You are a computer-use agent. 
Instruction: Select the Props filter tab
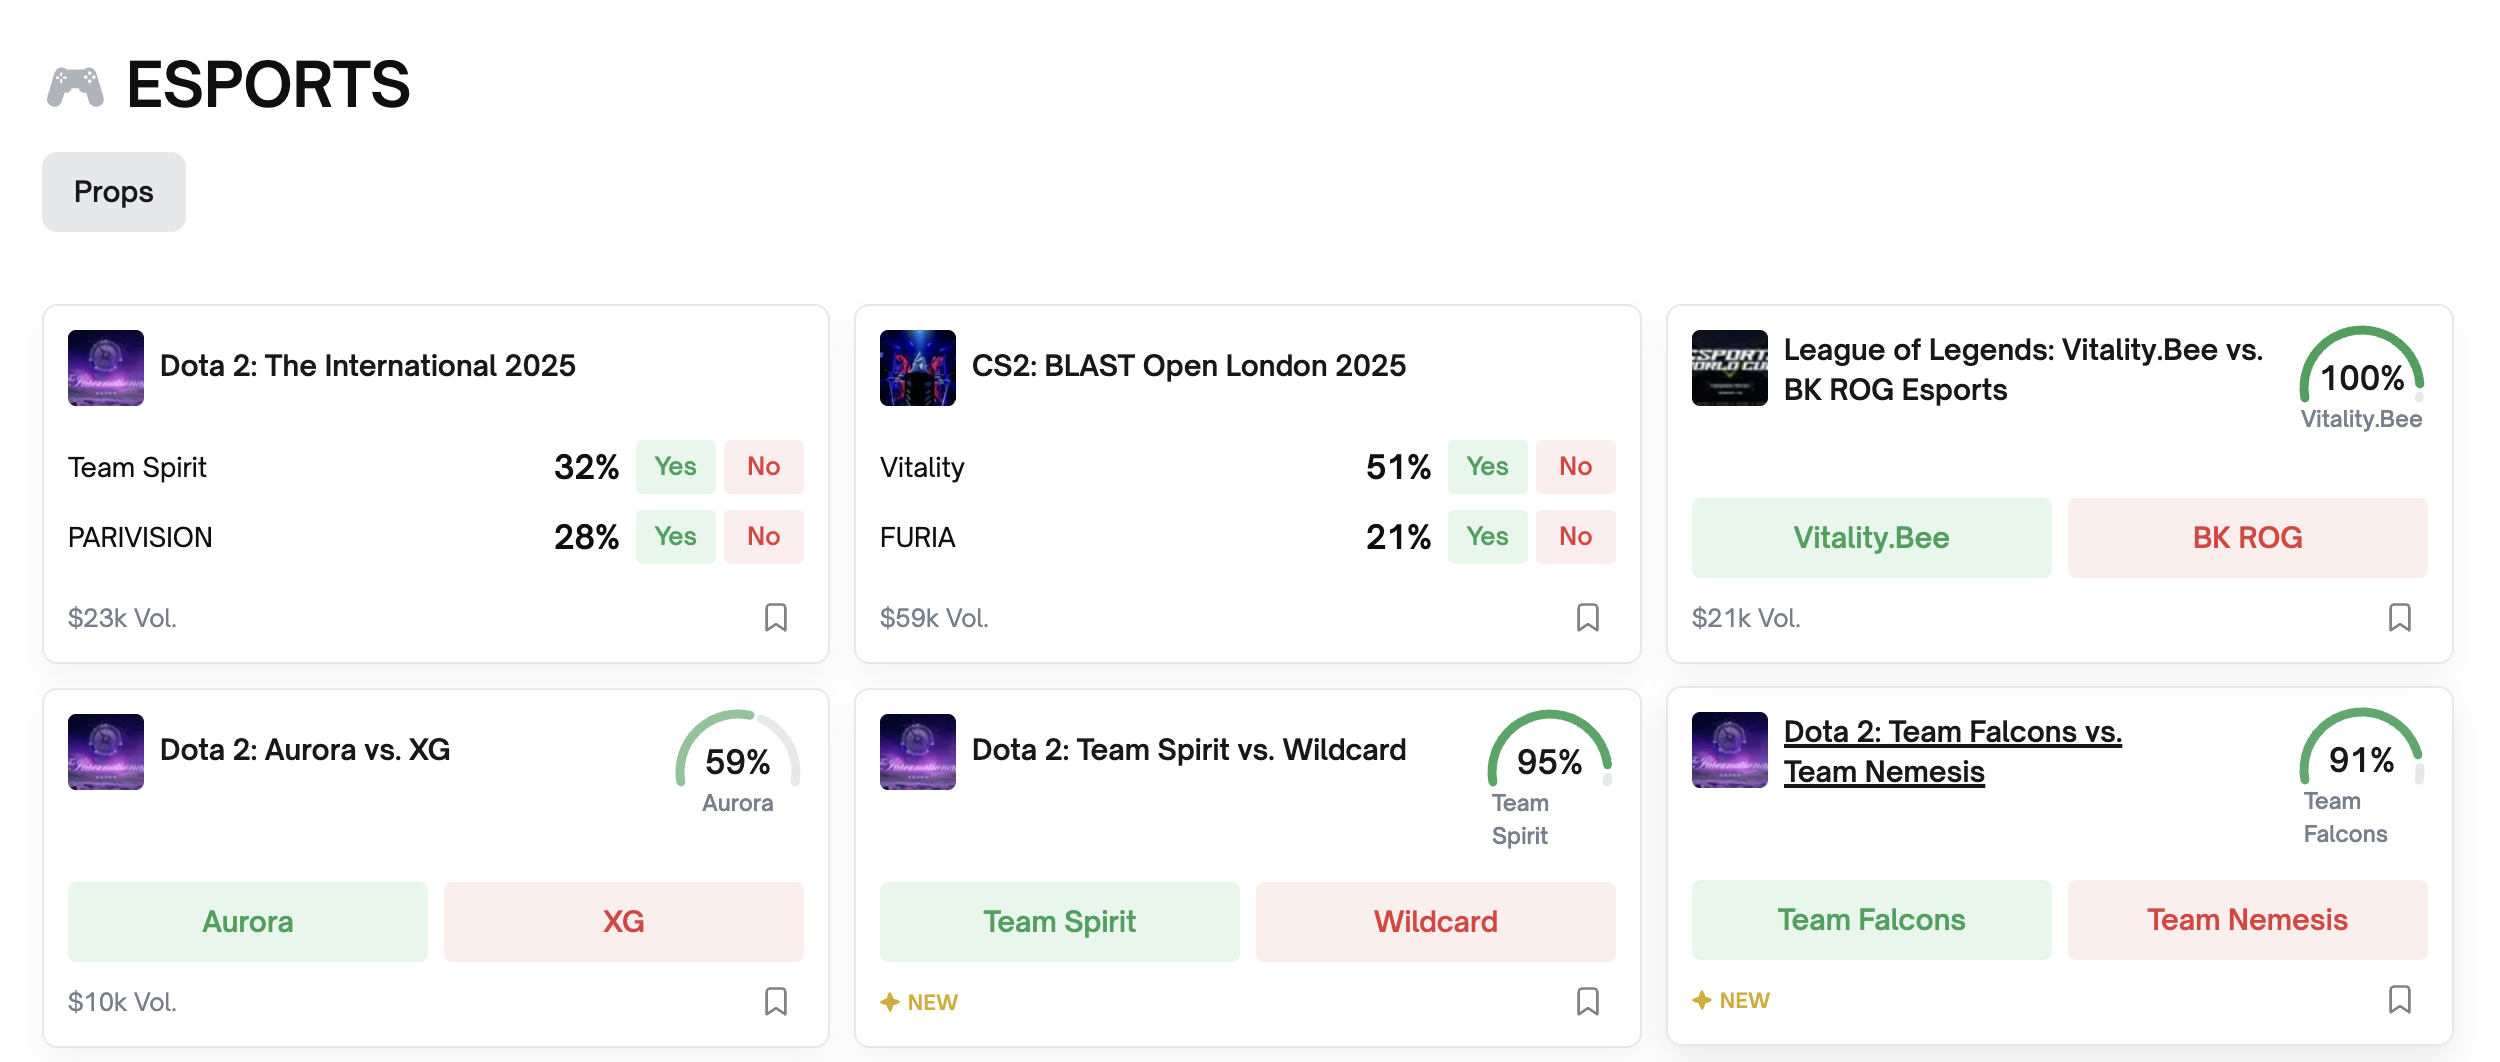point(114,192)
